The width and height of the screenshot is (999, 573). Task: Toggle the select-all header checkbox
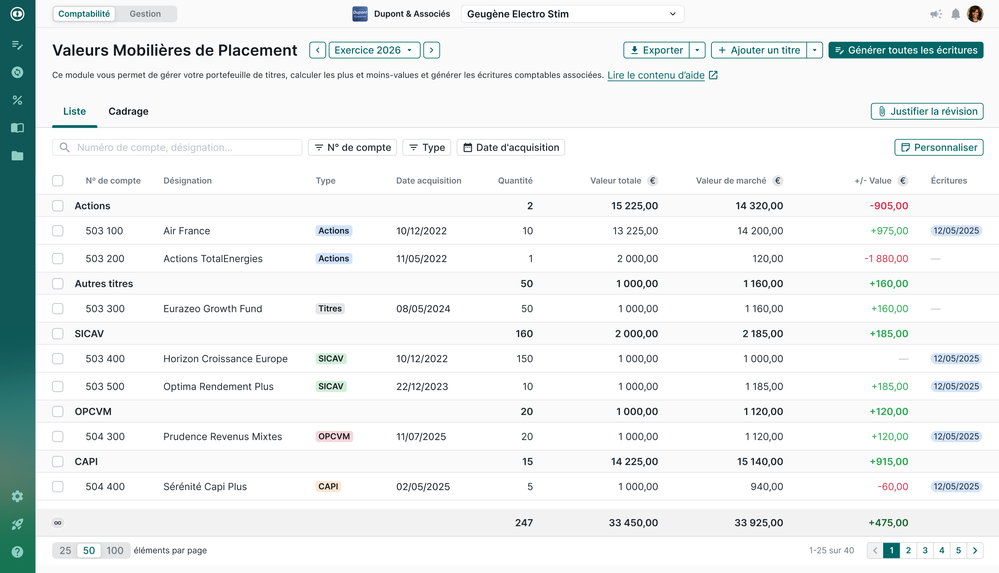(x=58, y=180)
